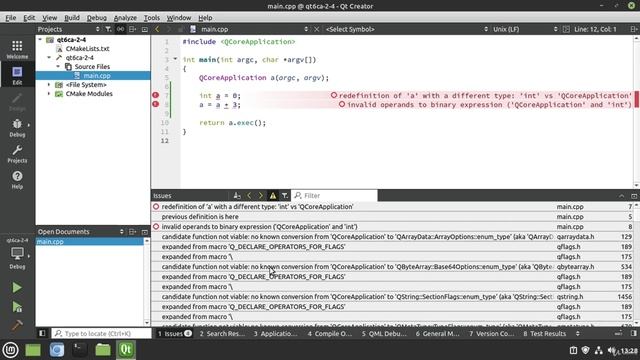Screen dimensions: 640x360
Task: Switch to Application Output pane
Action: [x=276, y=333]
